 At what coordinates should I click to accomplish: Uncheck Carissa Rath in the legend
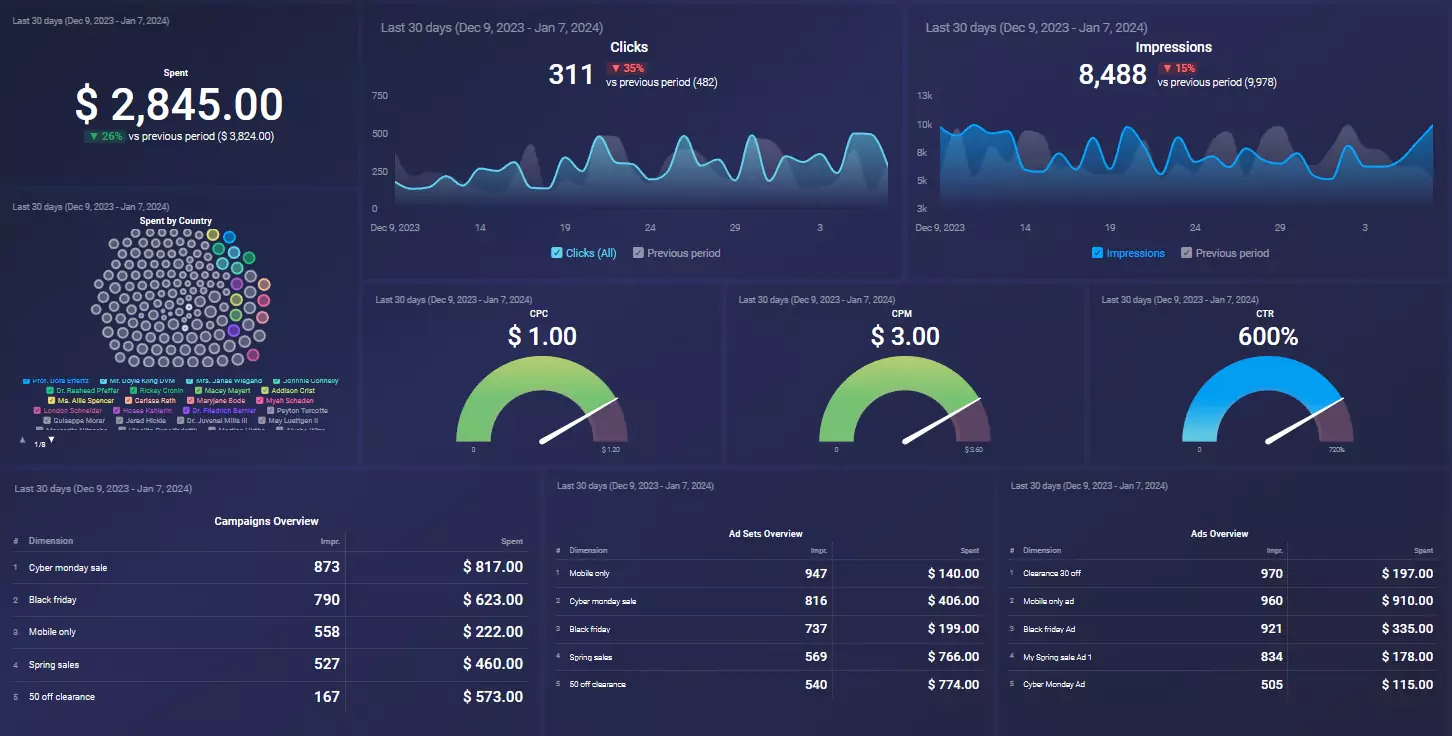[x=128, y=400]
